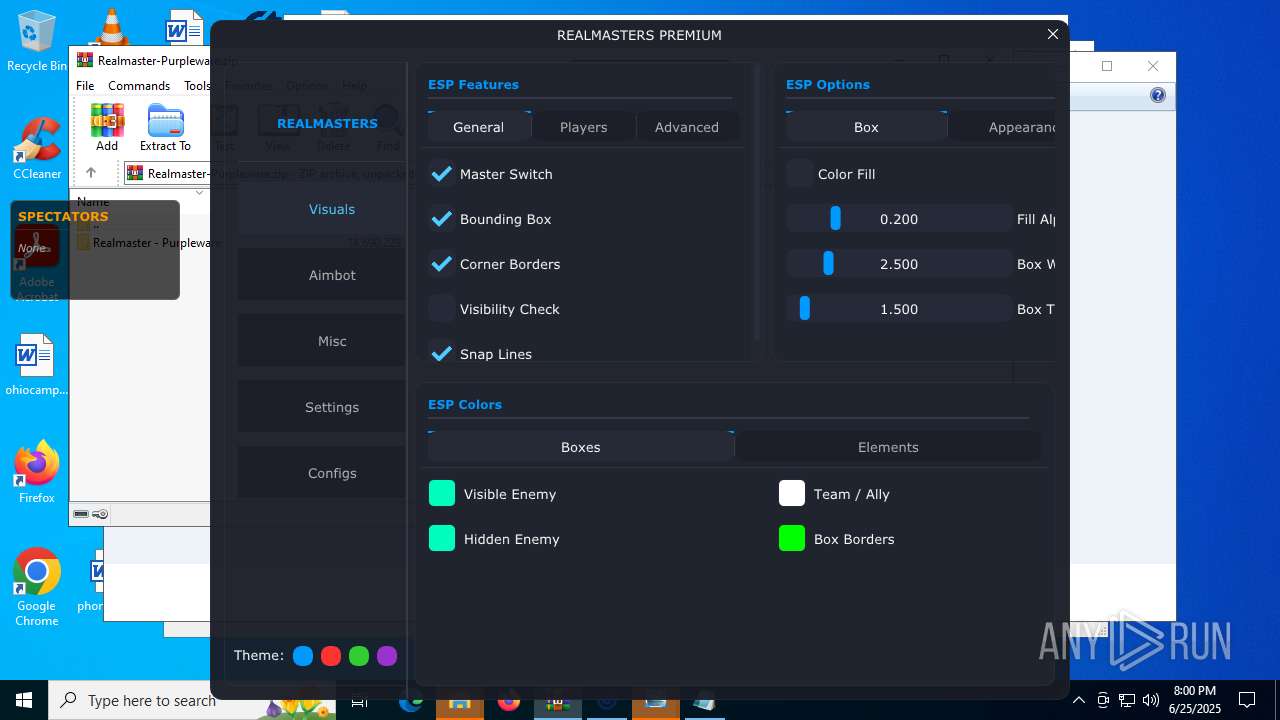The height and width of the screenshot is (720, 1280).
Task: Click the WinRAR Add toolbar icon
Action: click(107, 128)
